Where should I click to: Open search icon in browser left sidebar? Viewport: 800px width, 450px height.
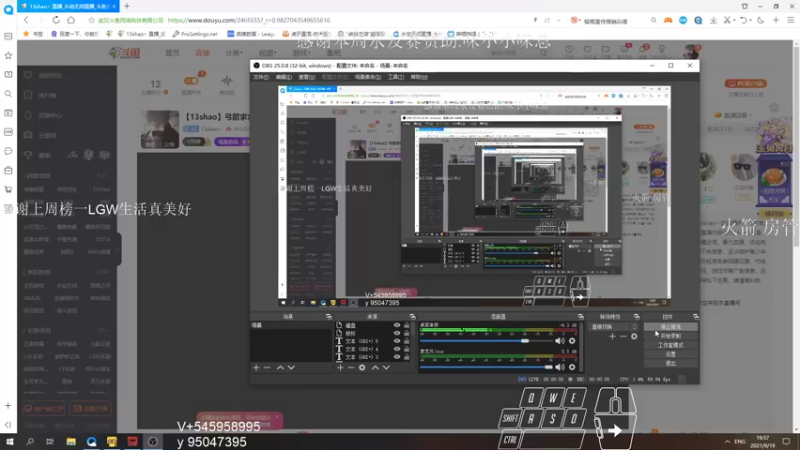point(8,94)
